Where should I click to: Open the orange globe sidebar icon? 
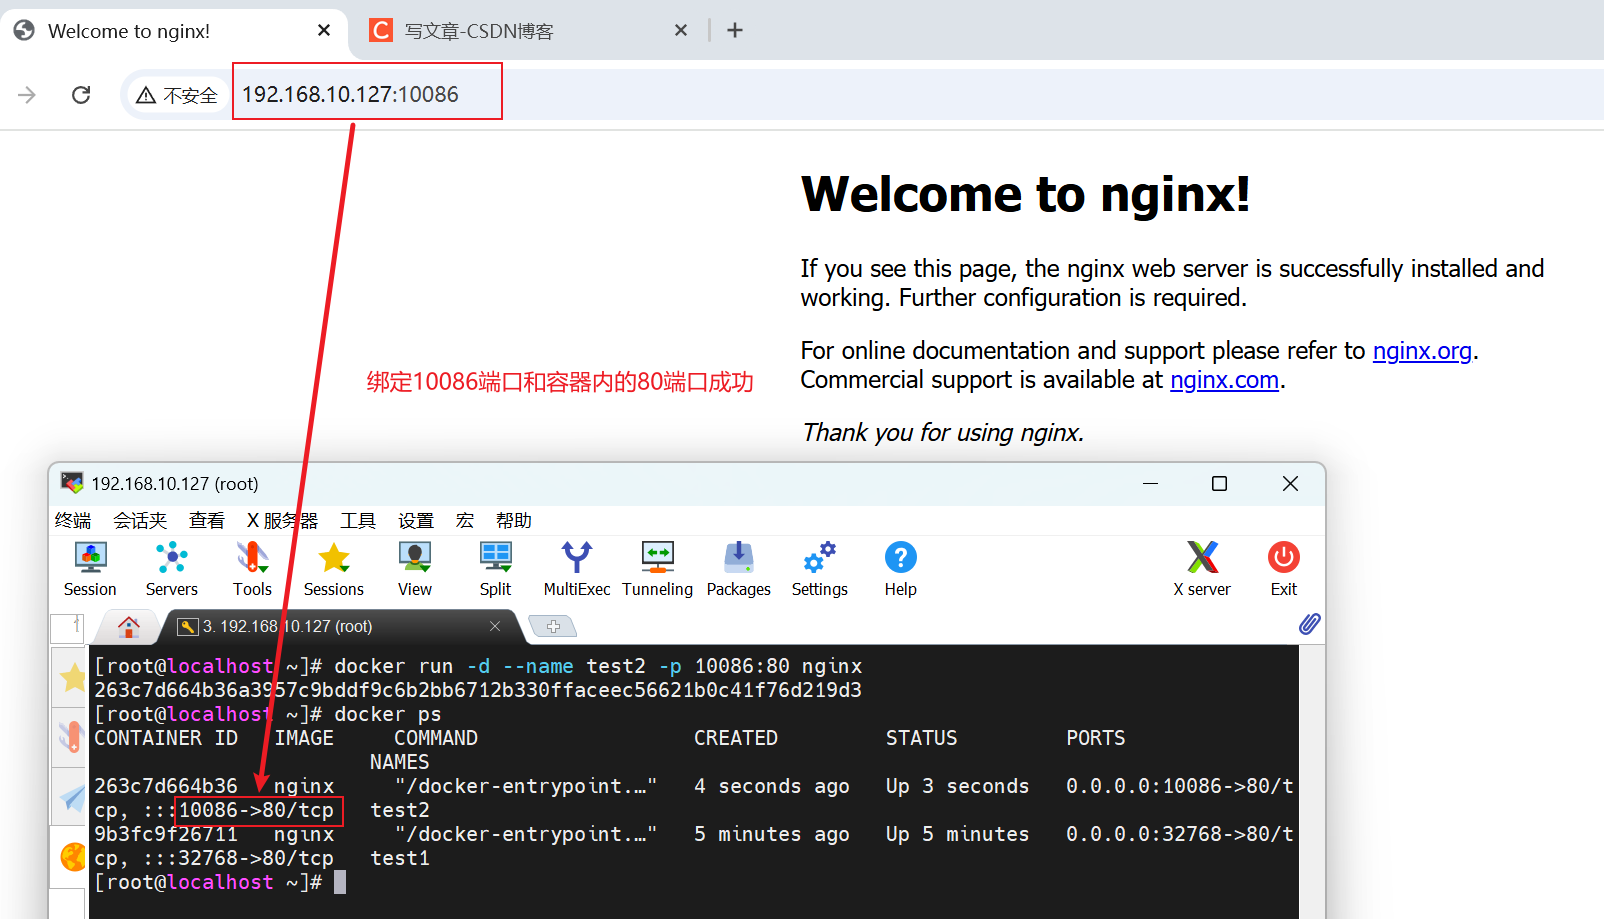click(73, 857)
